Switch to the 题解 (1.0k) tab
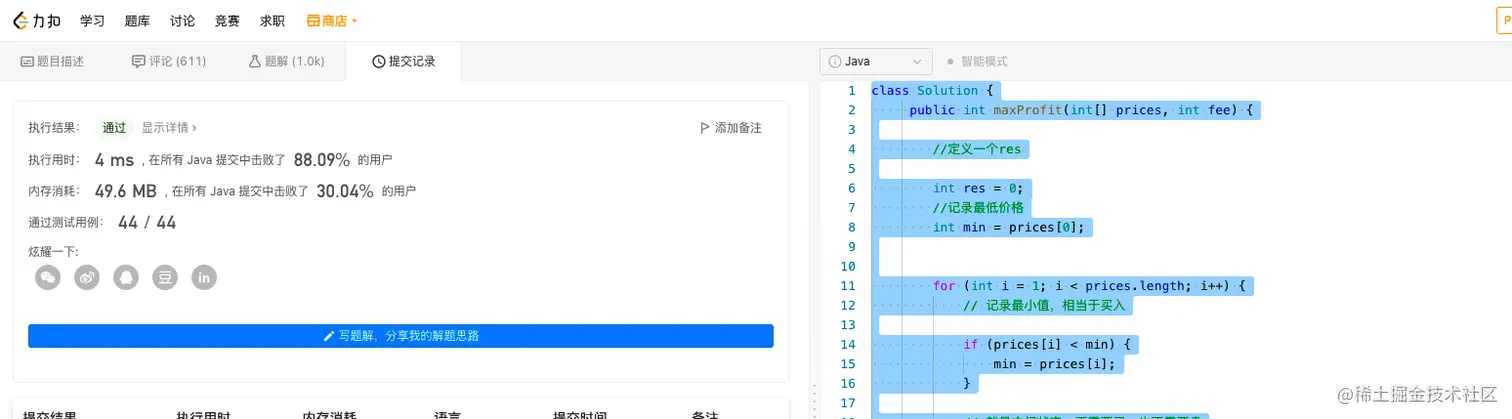The width and height of the screenshot is (1512, 419). click(286, 61)
